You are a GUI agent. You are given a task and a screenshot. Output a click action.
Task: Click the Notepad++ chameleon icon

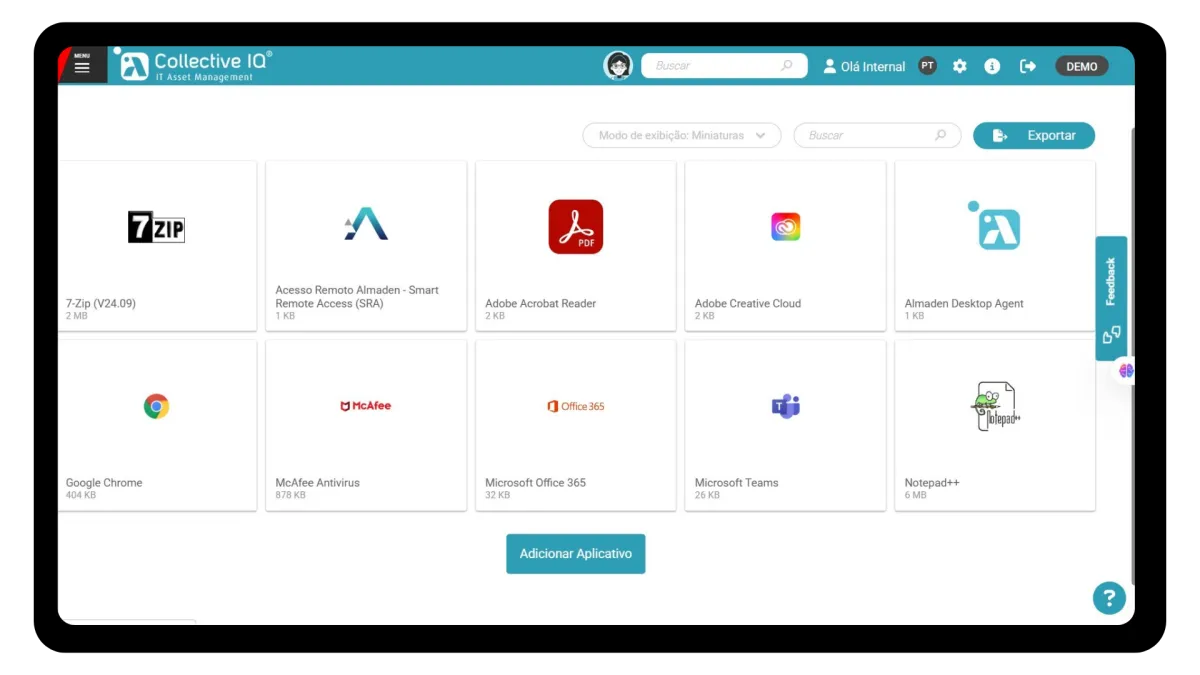996,406
